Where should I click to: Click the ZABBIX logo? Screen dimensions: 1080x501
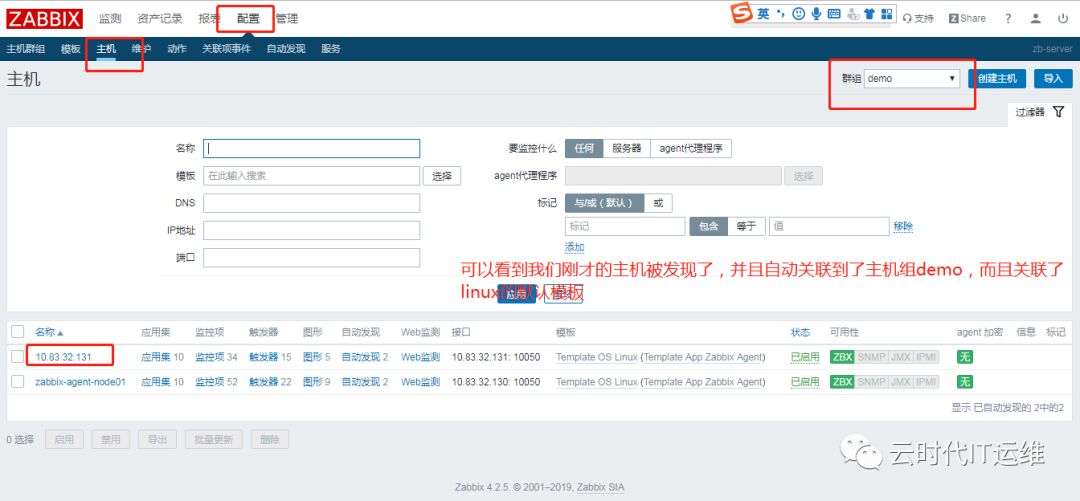click(x=45, y=19)
